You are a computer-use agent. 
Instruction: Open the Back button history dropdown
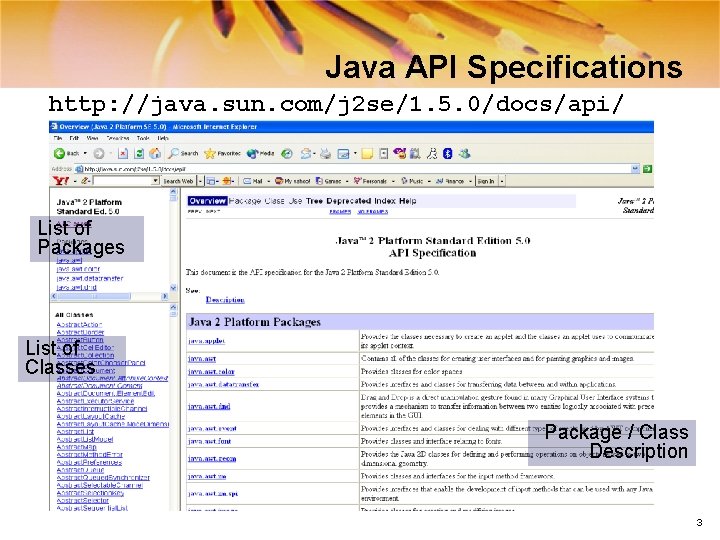click(x=85, y=153)
